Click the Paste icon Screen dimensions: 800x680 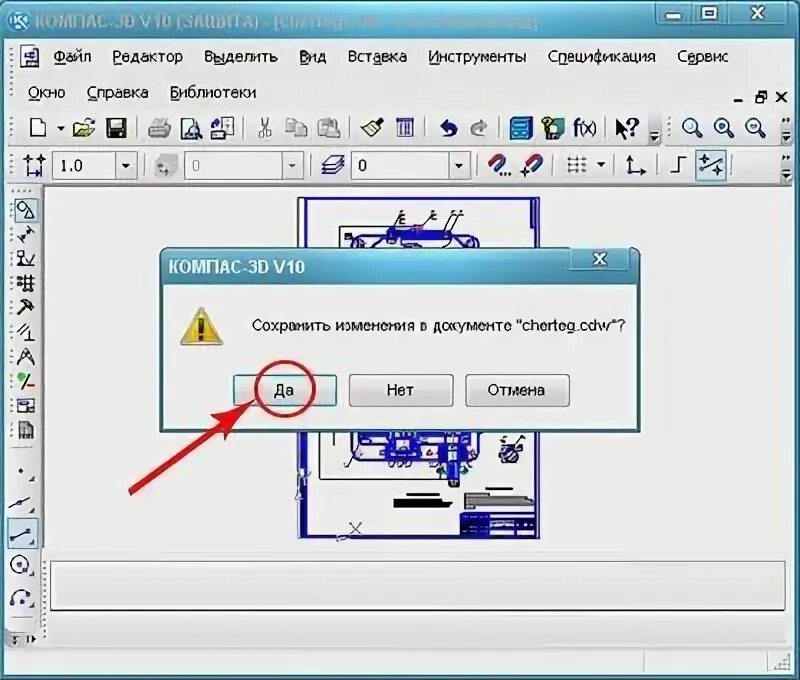(329, 128)
